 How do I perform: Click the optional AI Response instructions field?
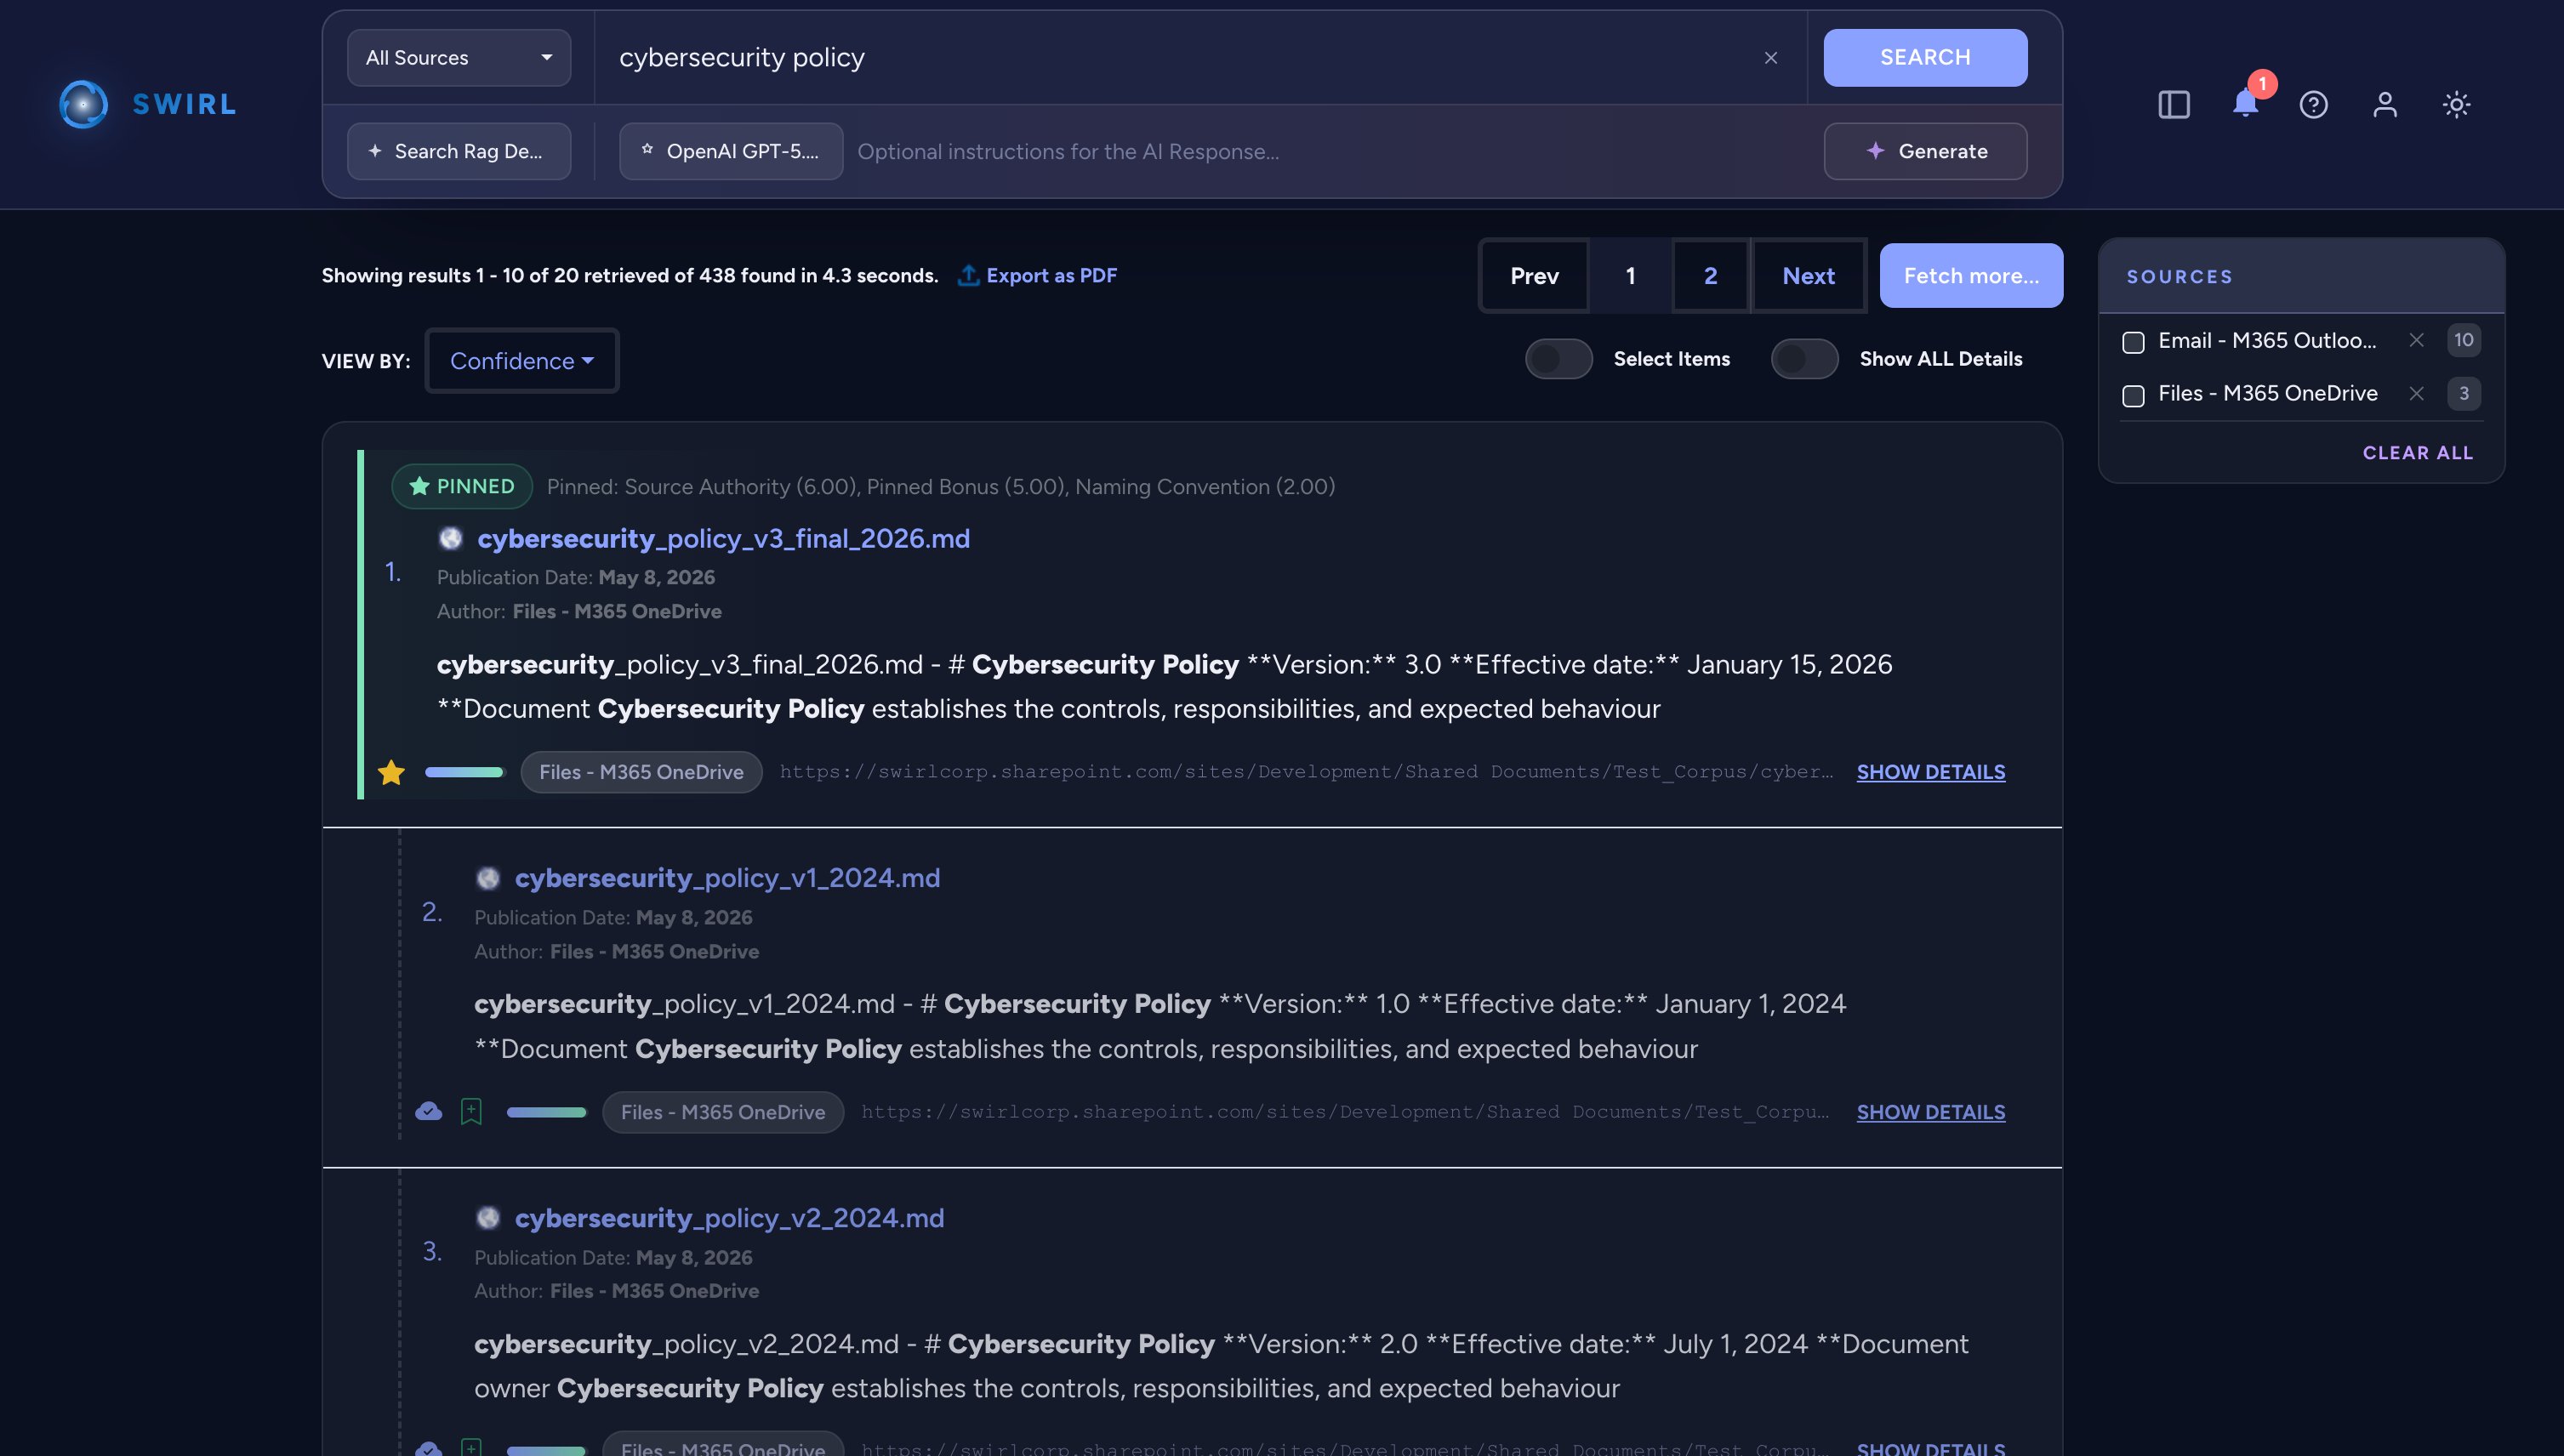click(x=1332, y=151)
